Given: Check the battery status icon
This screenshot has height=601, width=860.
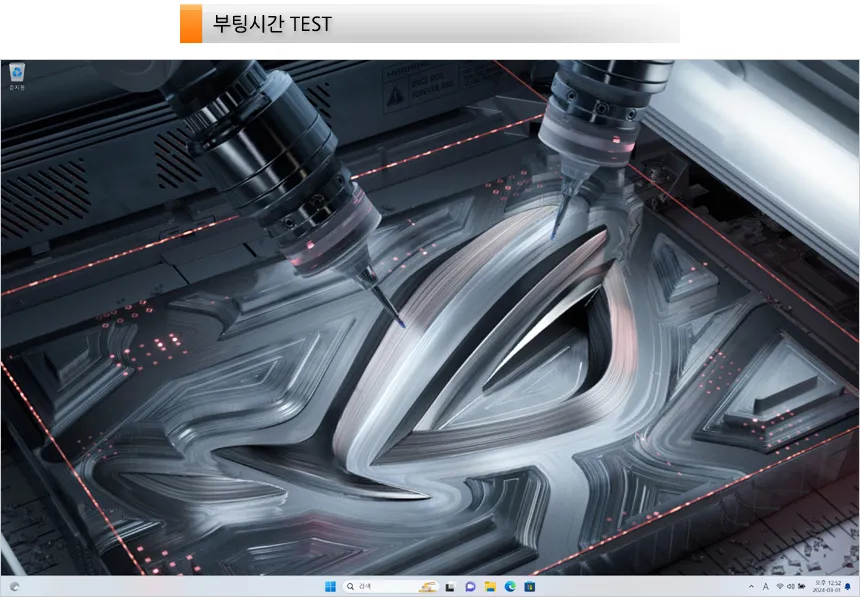Looking at the screenshot, I should pos(801,587).
